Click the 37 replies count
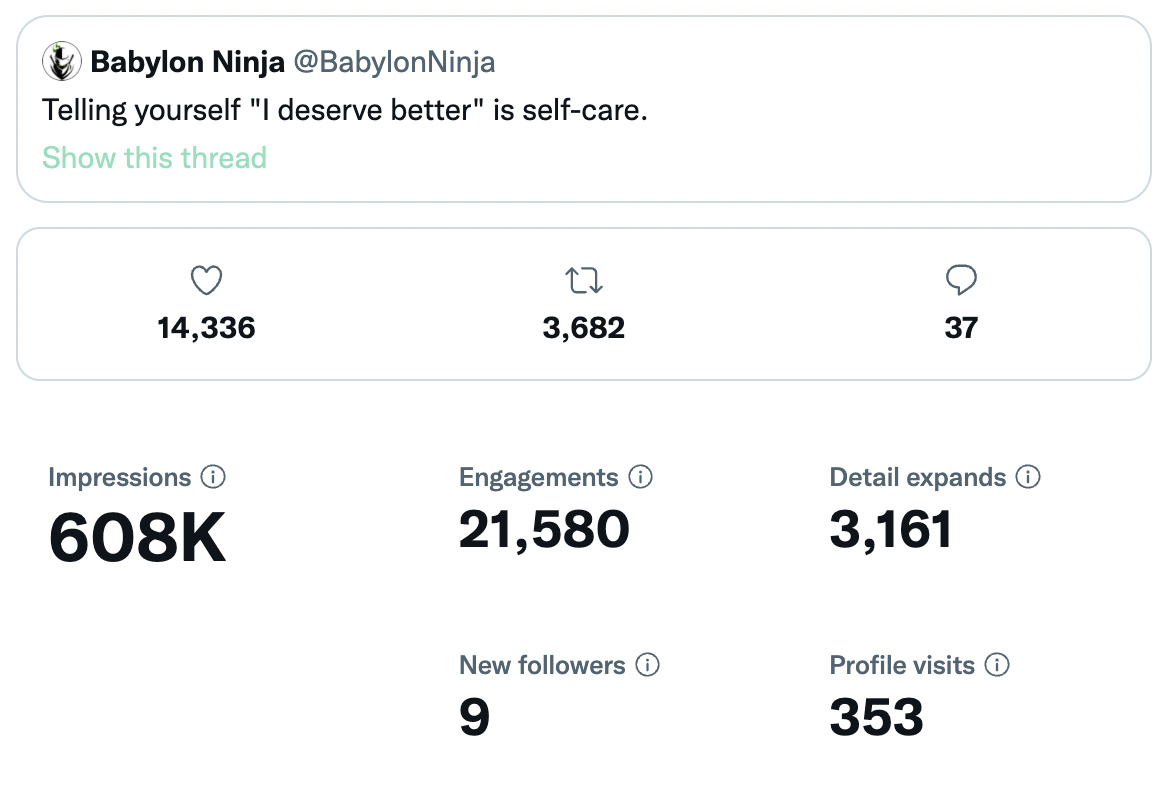1176x808 pixels. 961,327
